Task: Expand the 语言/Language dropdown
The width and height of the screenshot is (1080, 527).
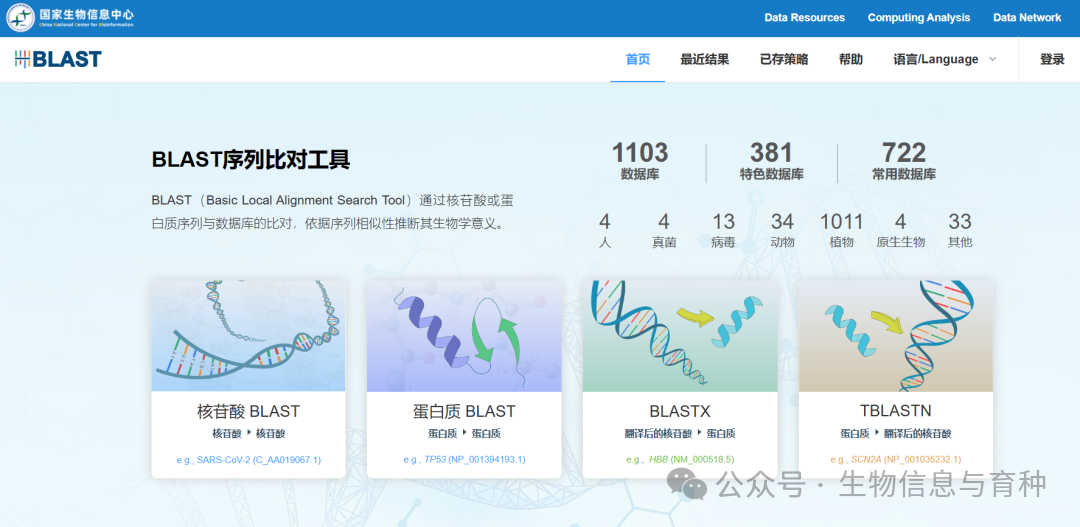Action: tap(944, 59)
